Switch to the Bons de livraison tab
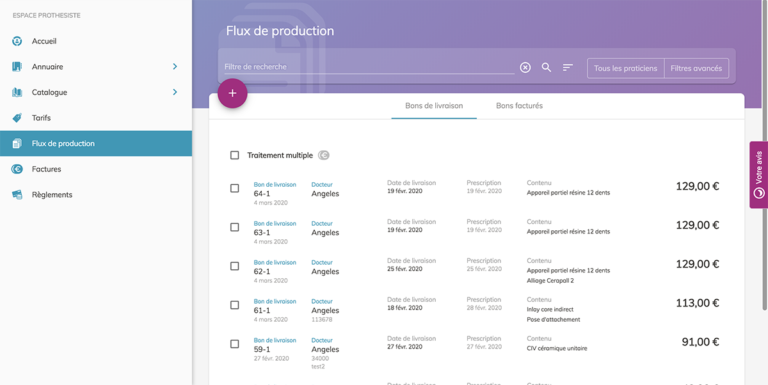 434,106
